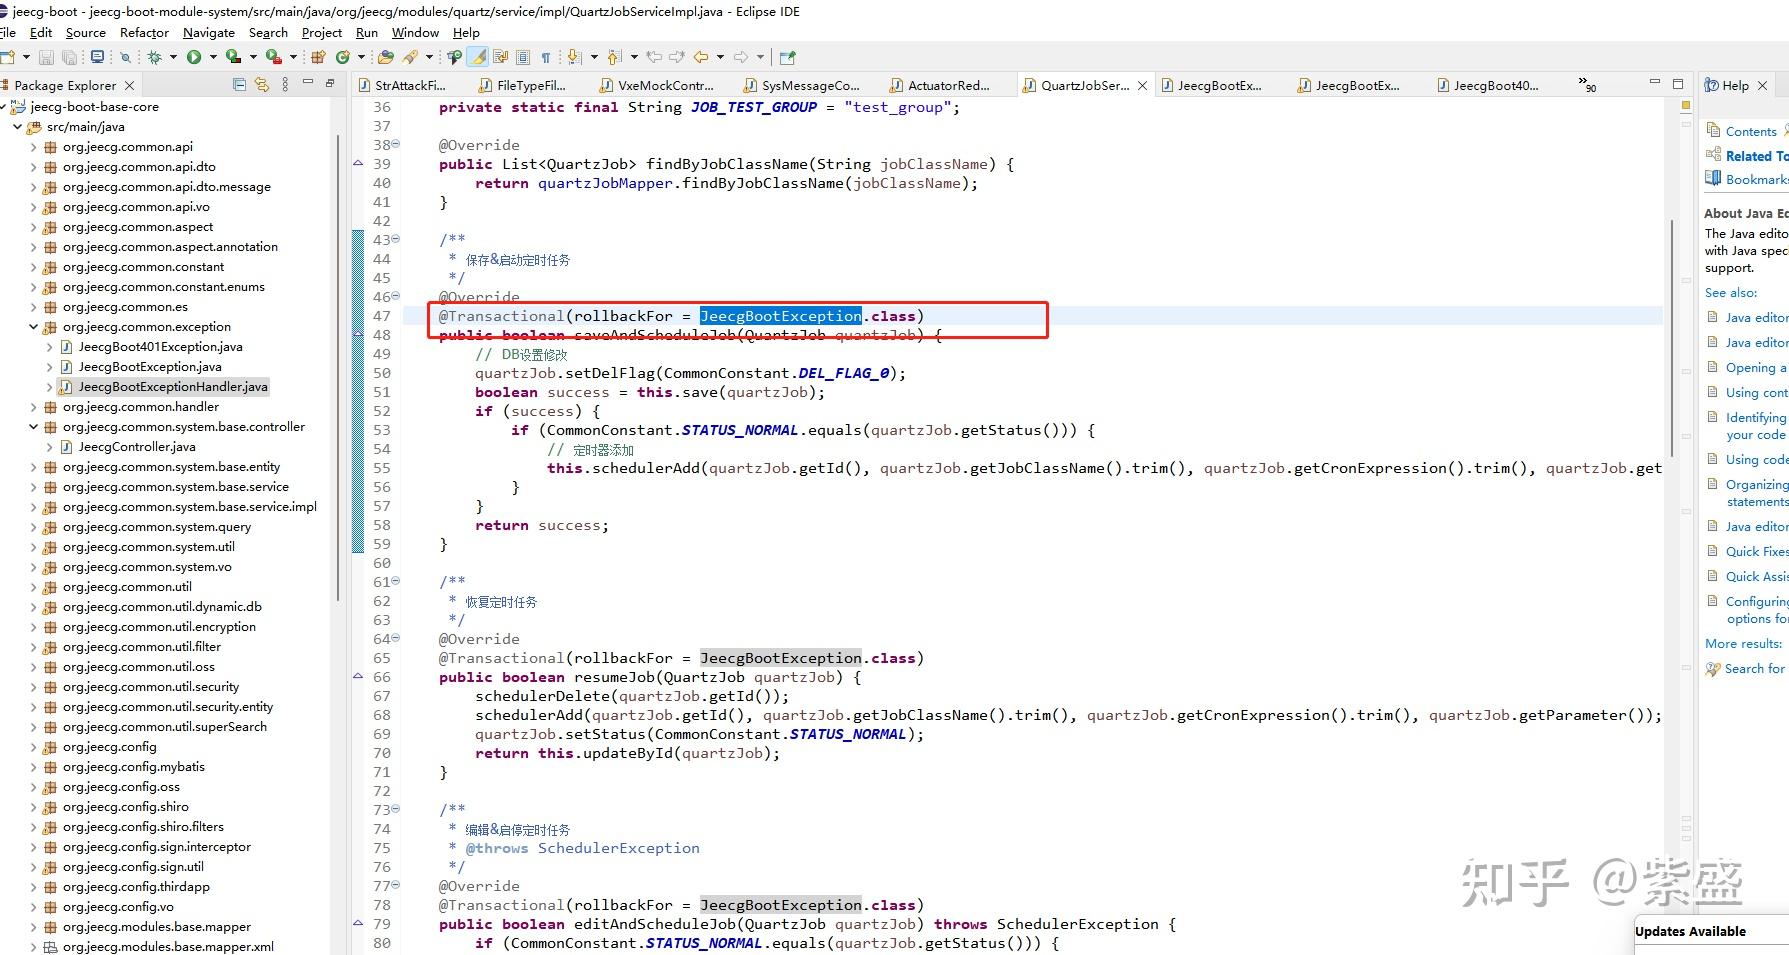
Task: Show hidden editor tabs list »90
Action: (1587, 85)
